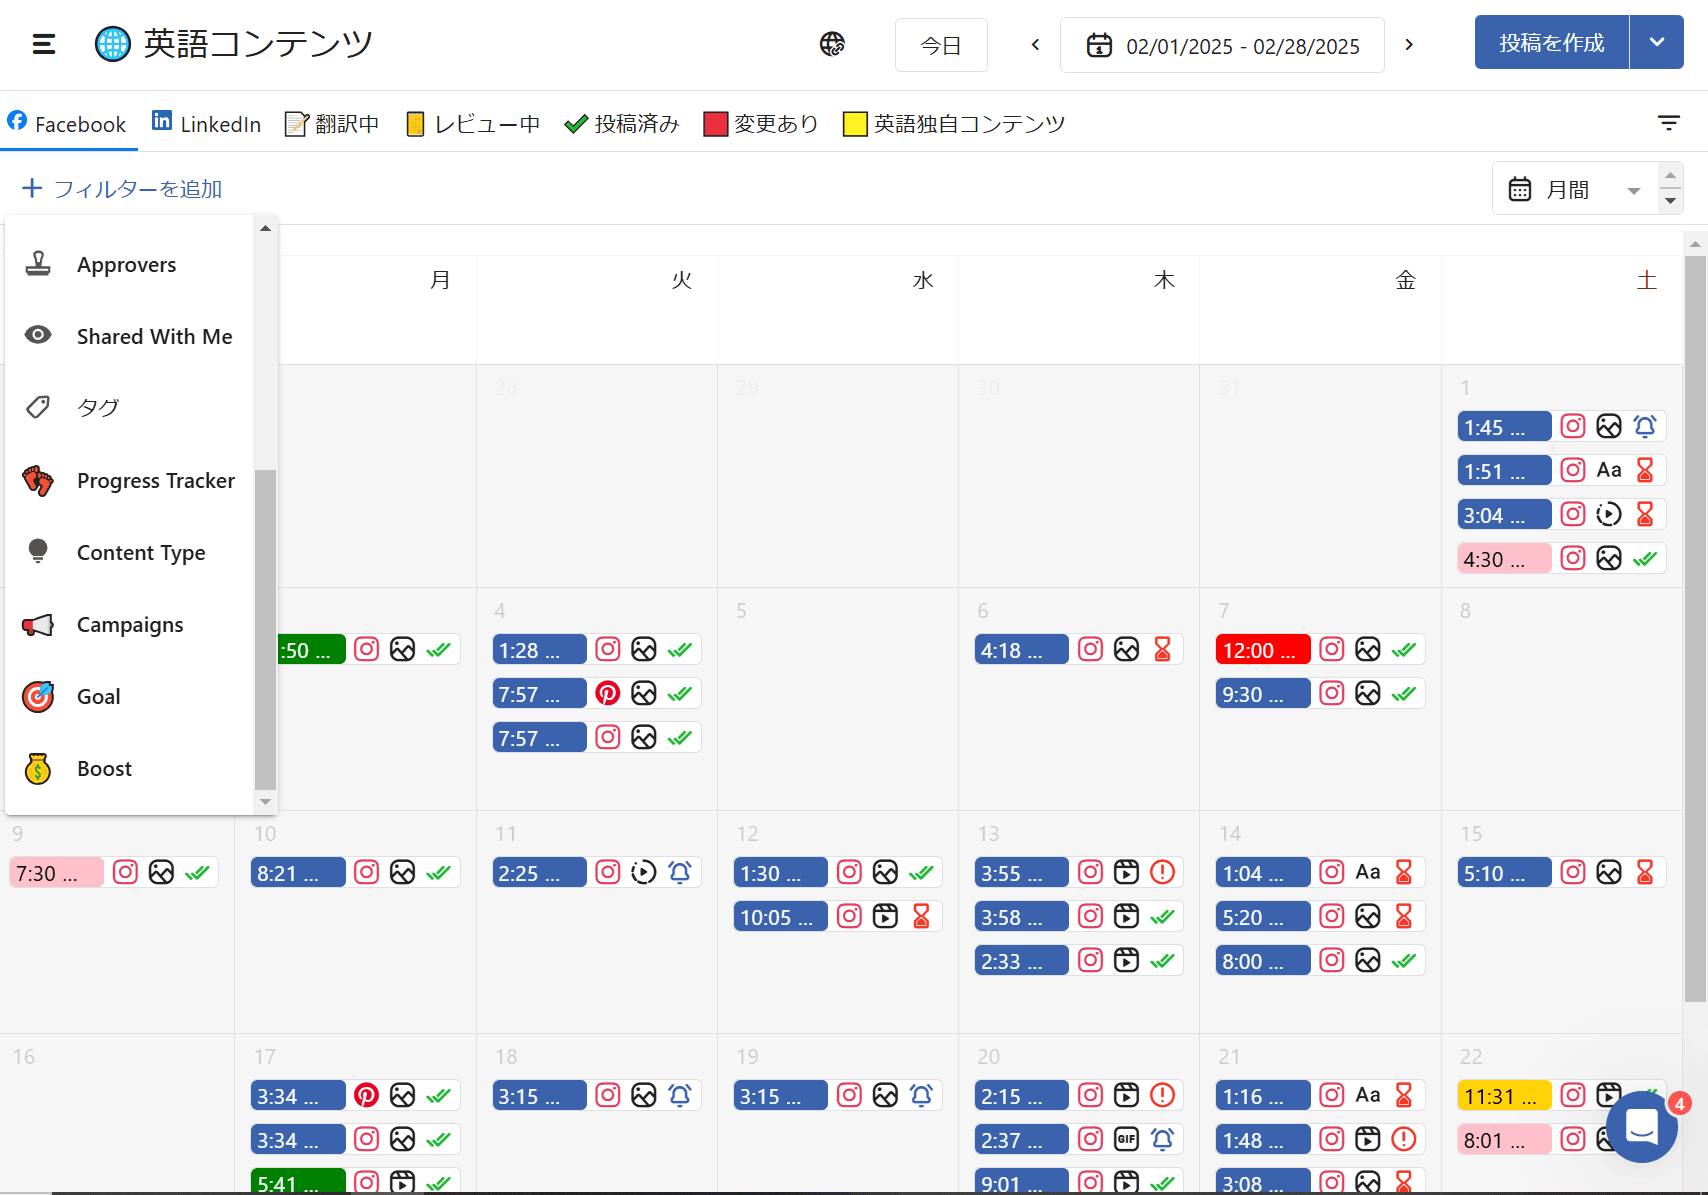The width and height of the screenshot is (1708, 1195).
Task: Open the chat support bubble
Action: 1642,1127
